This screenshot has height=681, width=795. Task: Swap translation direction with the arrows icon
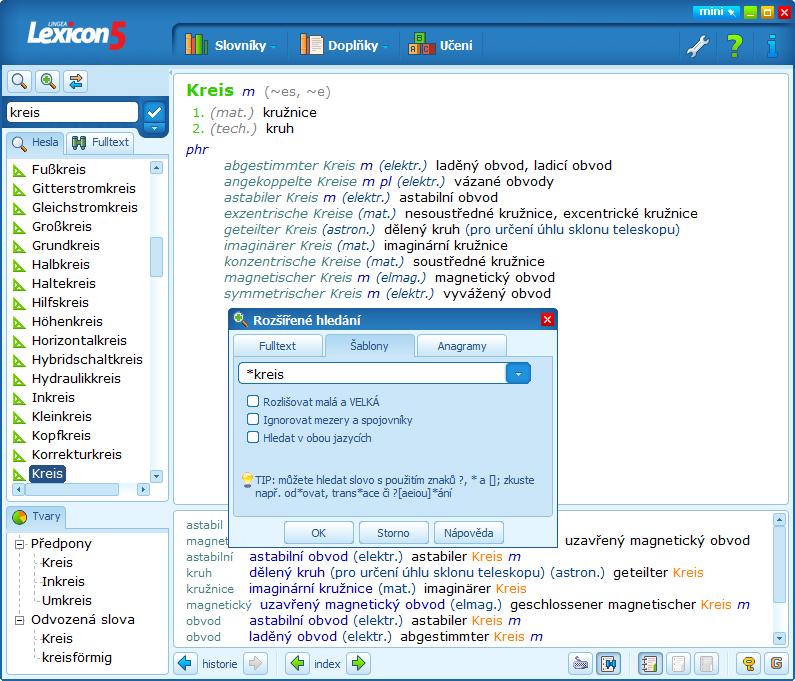(x=76, y=81)
